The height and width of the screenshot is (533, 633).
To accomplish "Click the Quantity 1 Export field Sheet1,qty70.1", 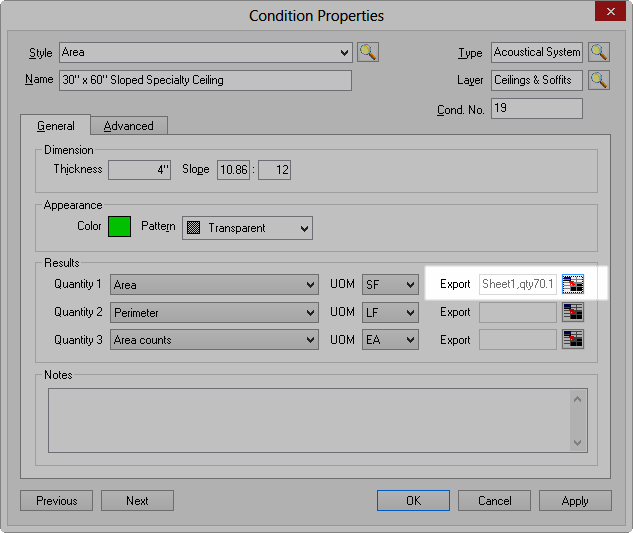I will click(518, 284).
